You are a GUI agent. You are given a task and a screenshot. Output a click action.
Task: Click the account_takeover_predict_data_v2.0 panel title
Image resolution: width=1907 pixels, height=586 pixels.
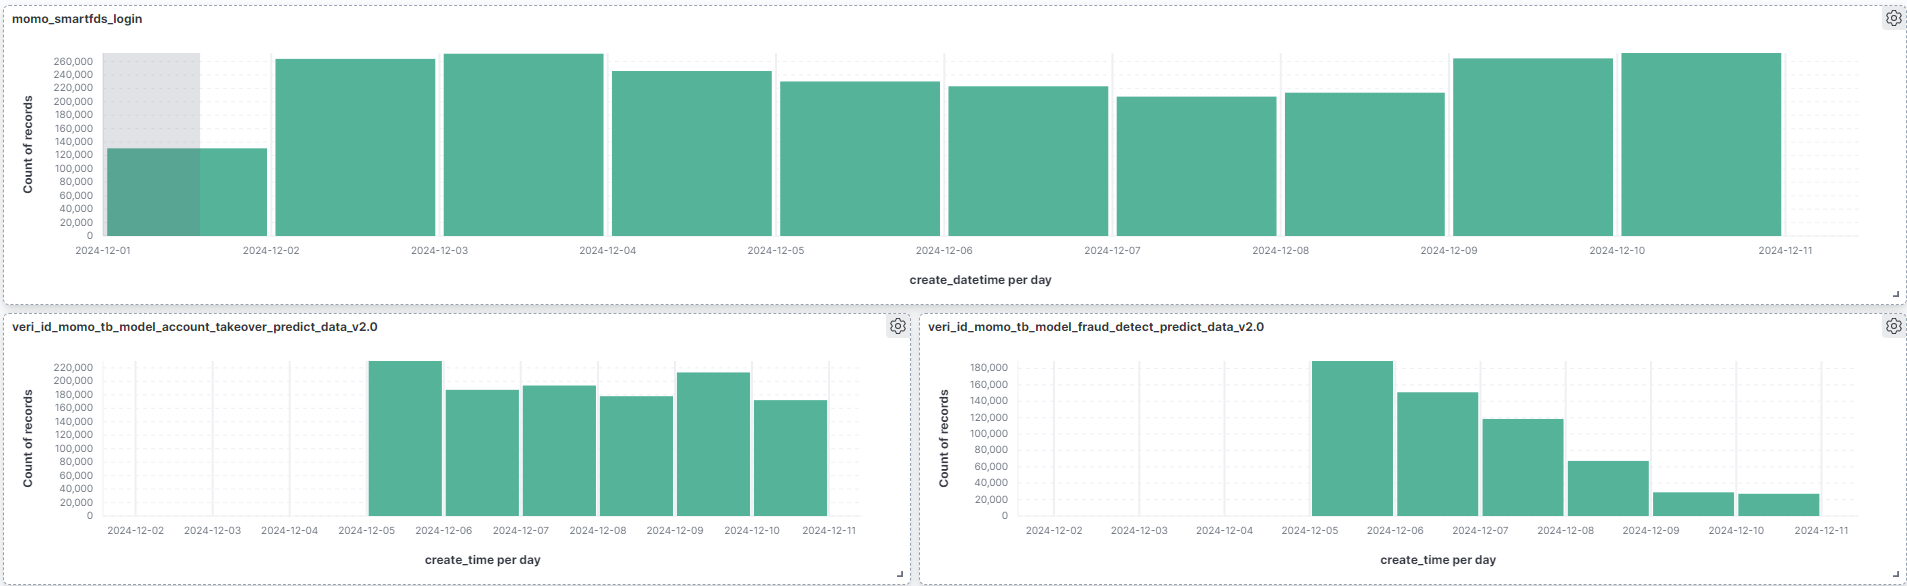[x=194, y=327]
